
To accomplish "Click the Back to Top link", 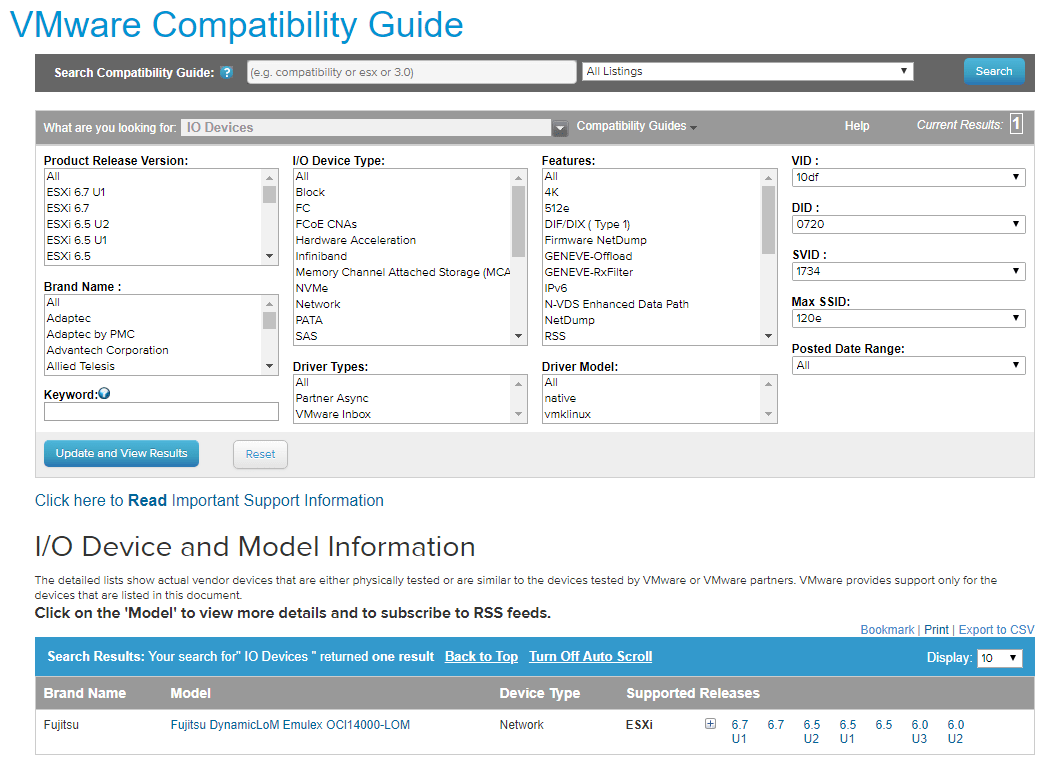I will click(481, 656).
